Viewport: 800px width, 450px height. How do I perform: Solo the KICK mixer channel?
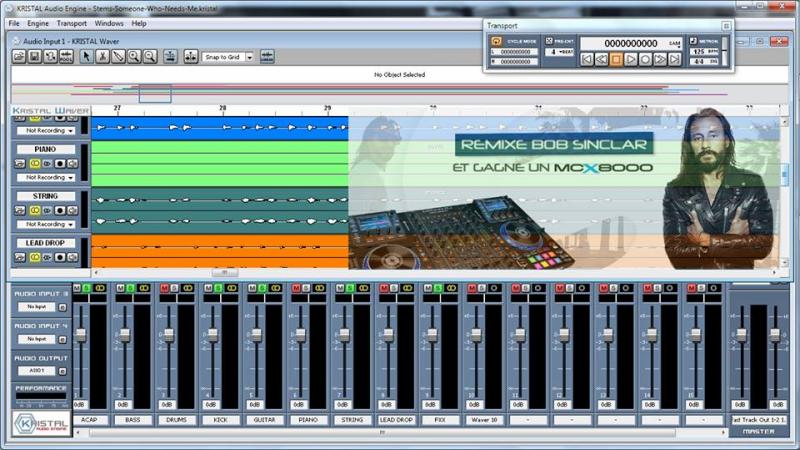[218, 288]
